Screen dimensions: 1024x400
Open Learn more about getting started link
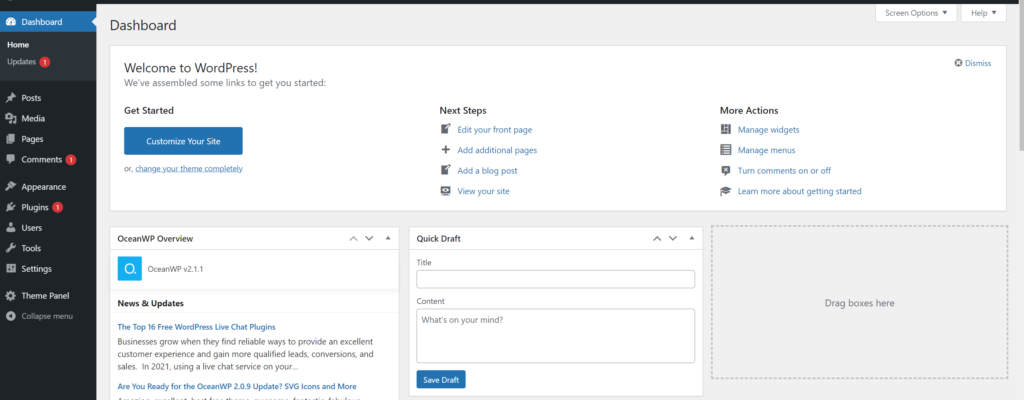click(799, 191)
